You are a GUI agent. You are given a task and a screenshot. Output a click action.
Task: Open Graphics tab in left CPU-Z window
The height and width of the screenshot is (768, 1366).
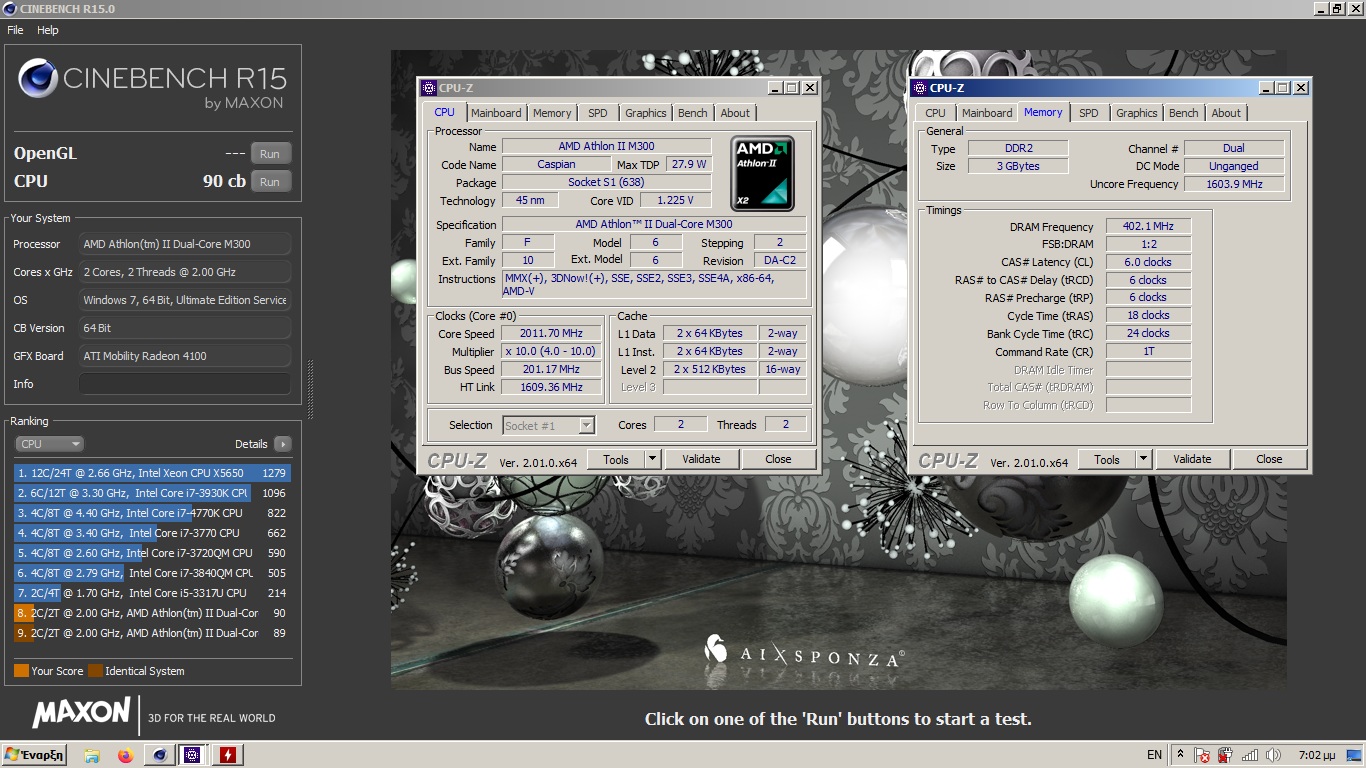coord(646,113)
